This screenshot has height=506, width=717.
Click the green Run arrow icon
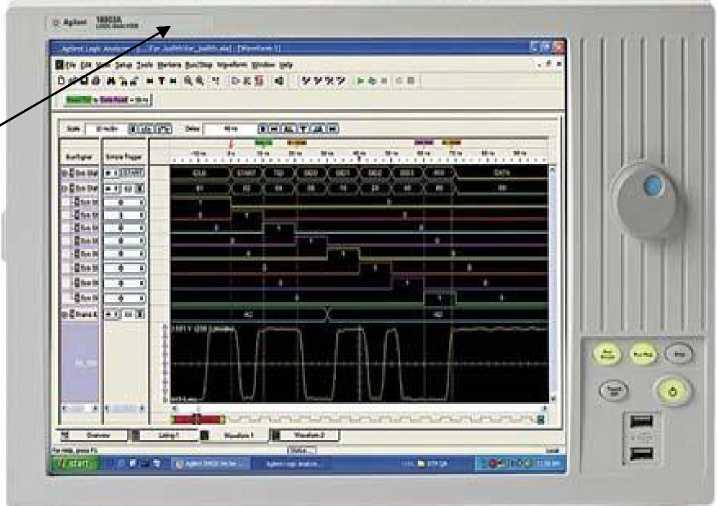coord(362,78)
